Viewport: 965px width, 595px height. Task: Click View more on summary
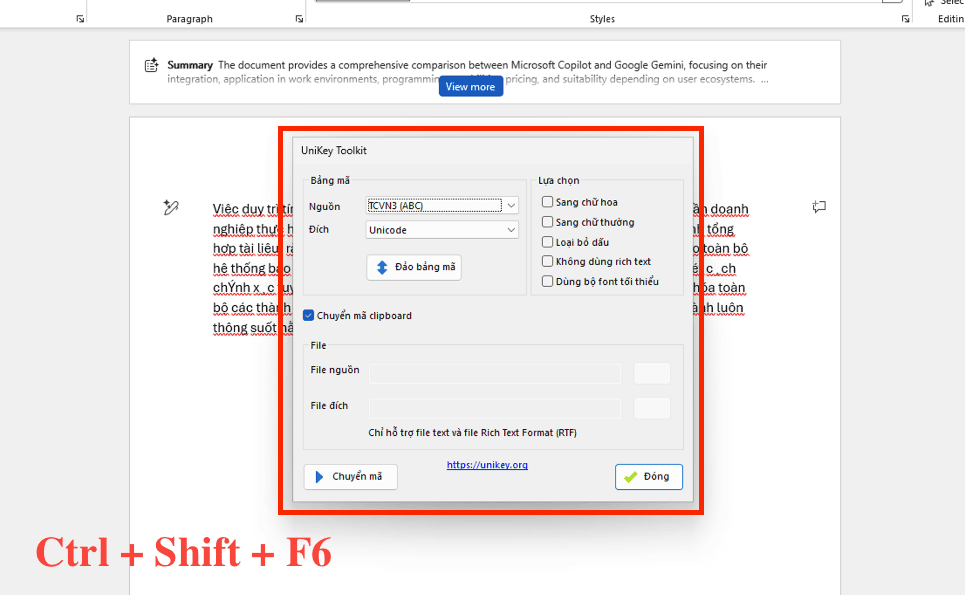click(x=470, y=87)
